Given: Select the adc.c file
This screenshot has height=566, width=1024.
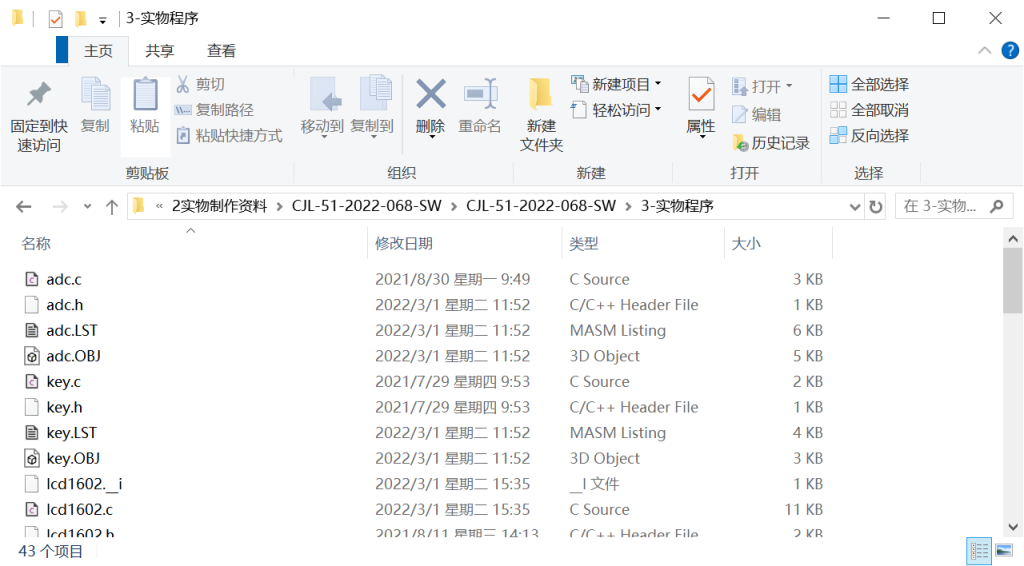Looking at the screenshot, I should tap(64, 279).
